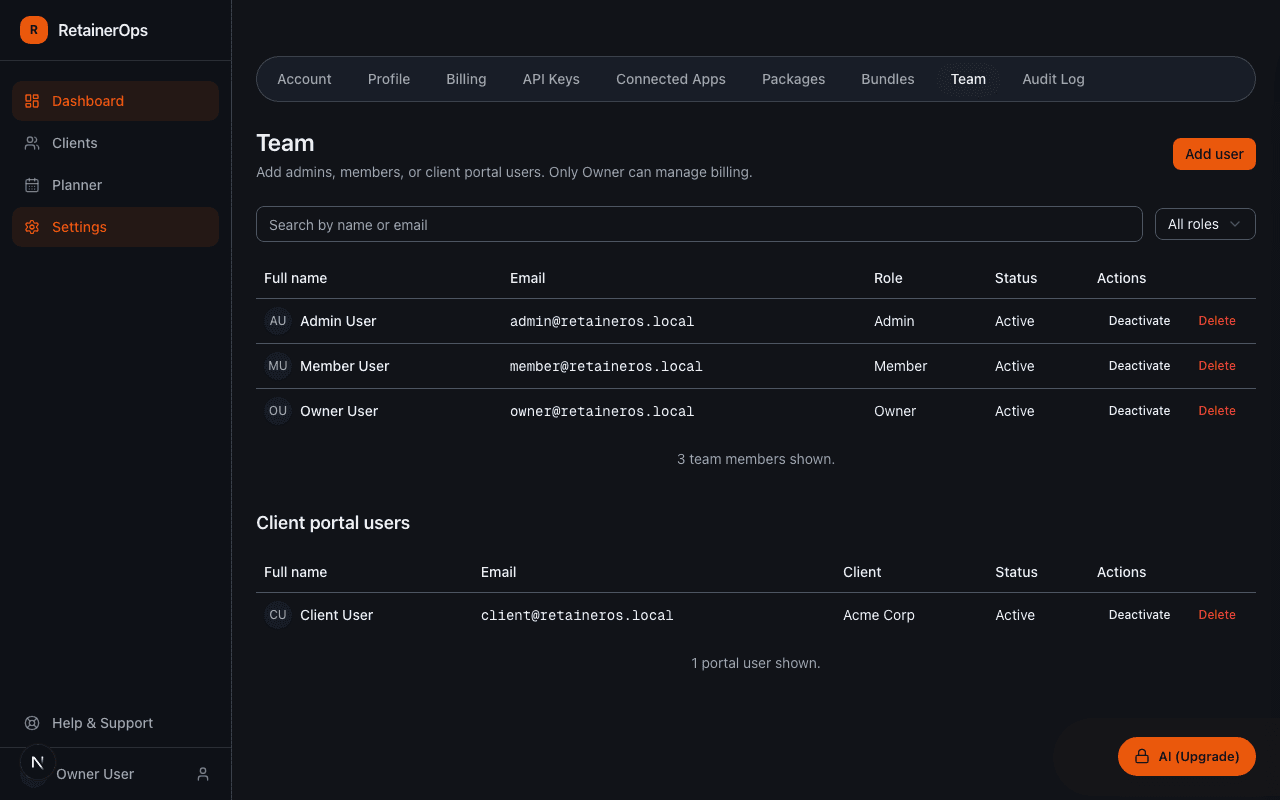The width and height of the screenshot is (1280, 800).
Task: Click the Role column header
Action: pyautogui.click(x=888, y=278)
